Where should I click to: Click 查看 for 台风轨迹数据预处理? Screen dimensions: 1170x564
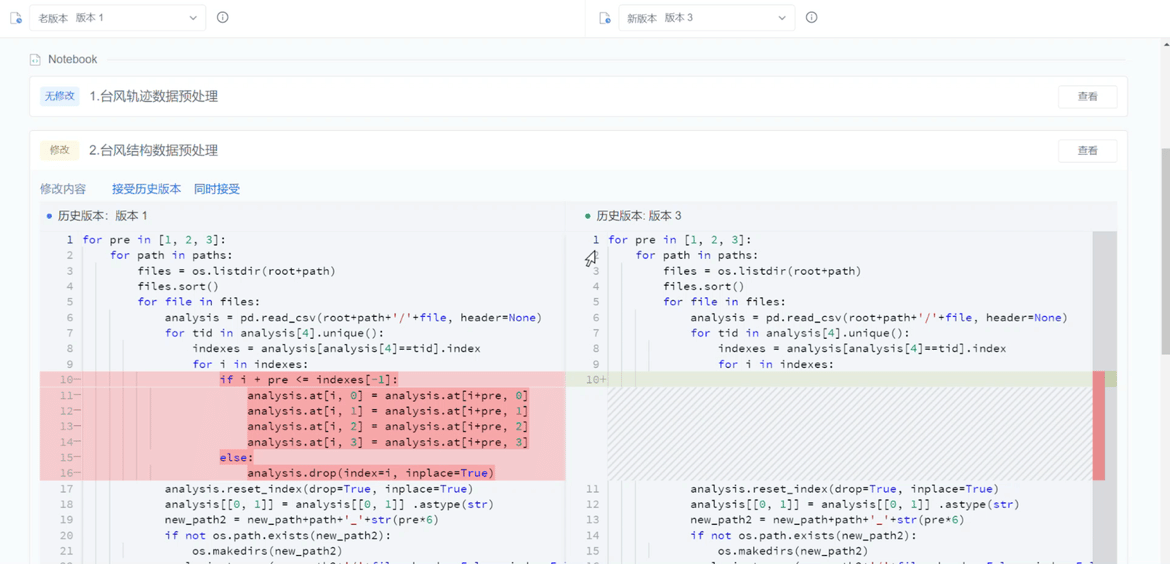coord(1087,96)
